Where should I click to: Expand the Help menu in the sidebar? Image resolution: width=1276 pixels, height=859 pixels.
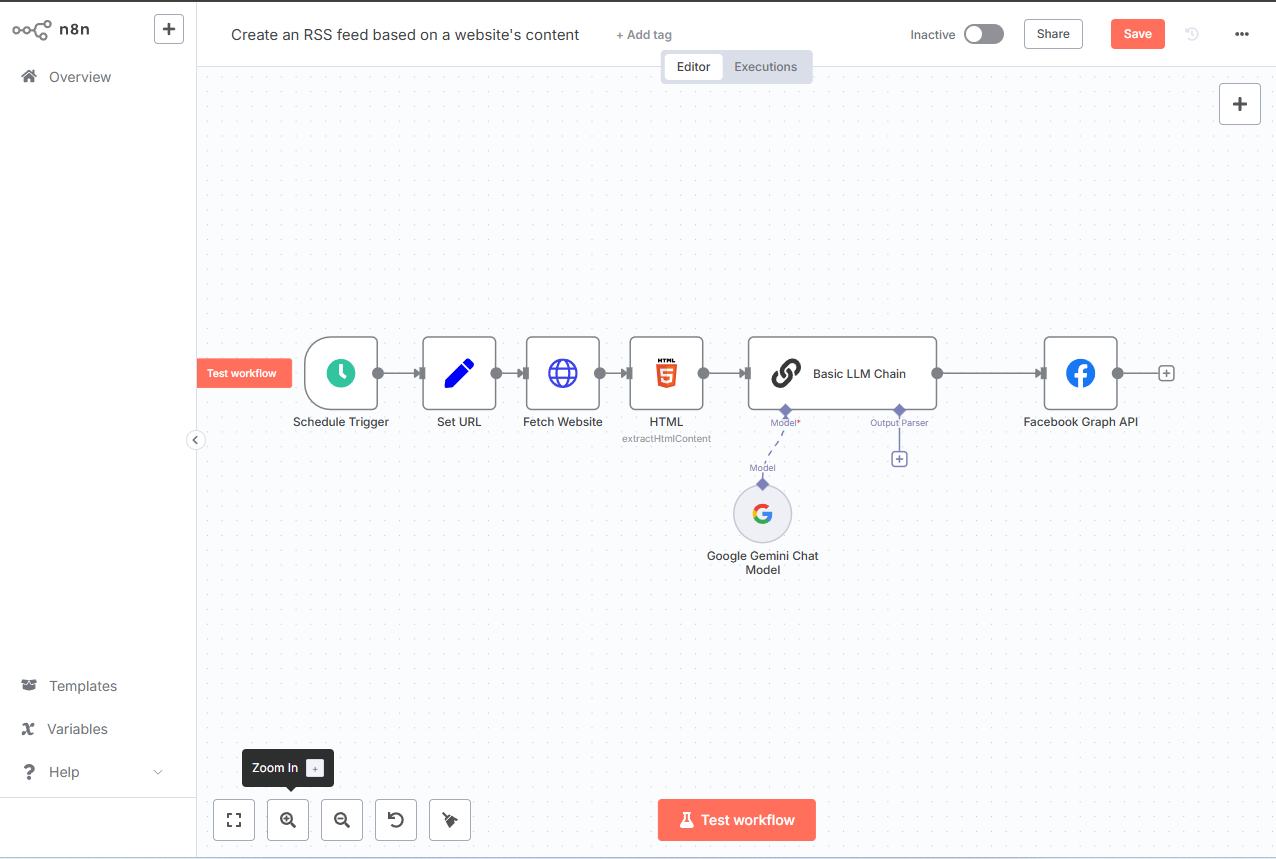(x=92, y=772)
